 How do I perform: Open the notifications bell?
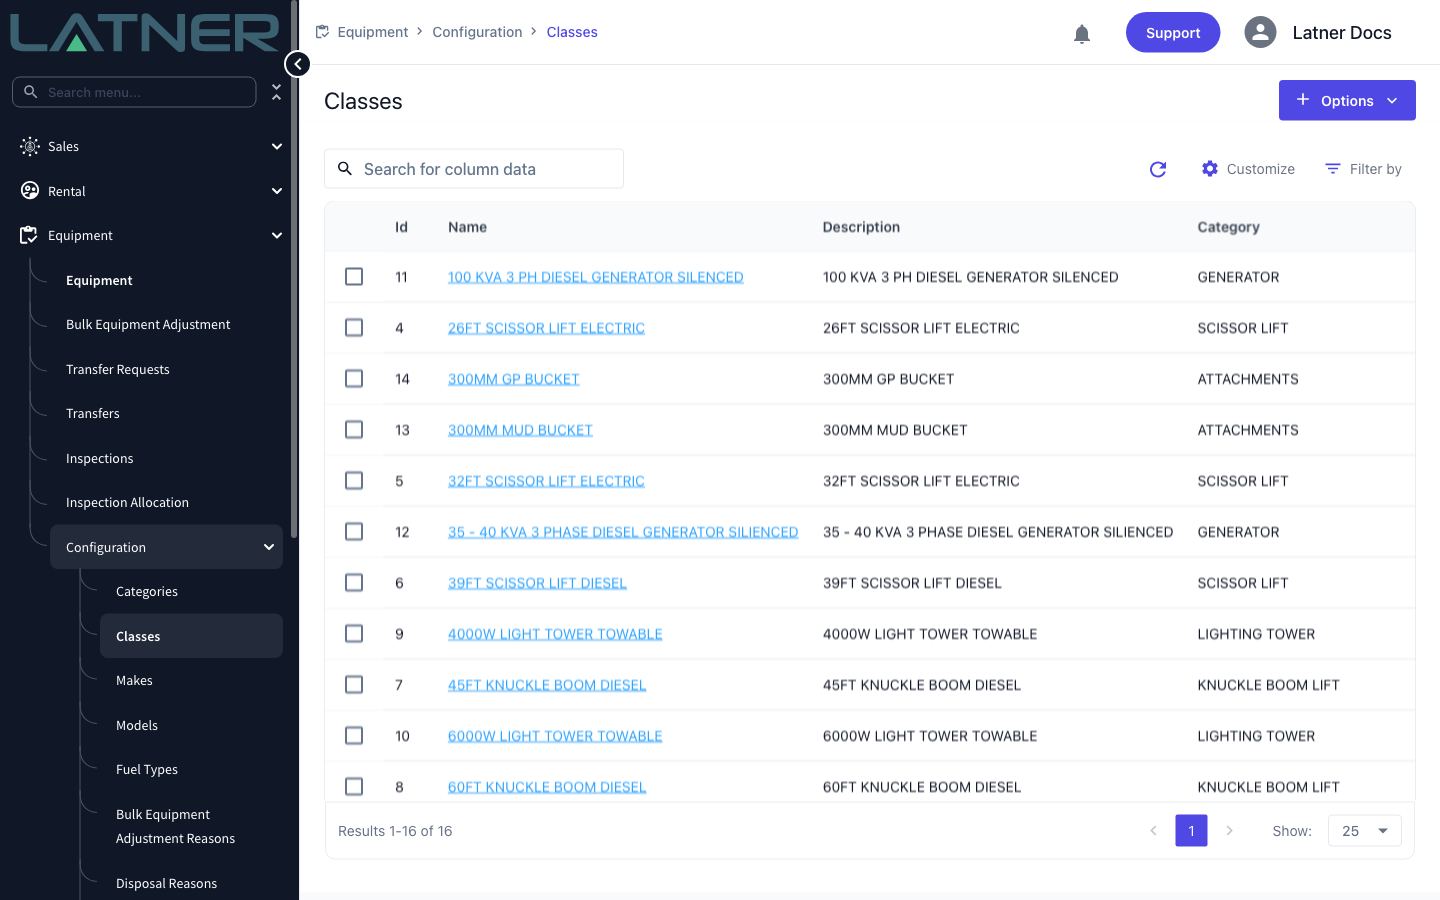click(x=1082, y=34)
